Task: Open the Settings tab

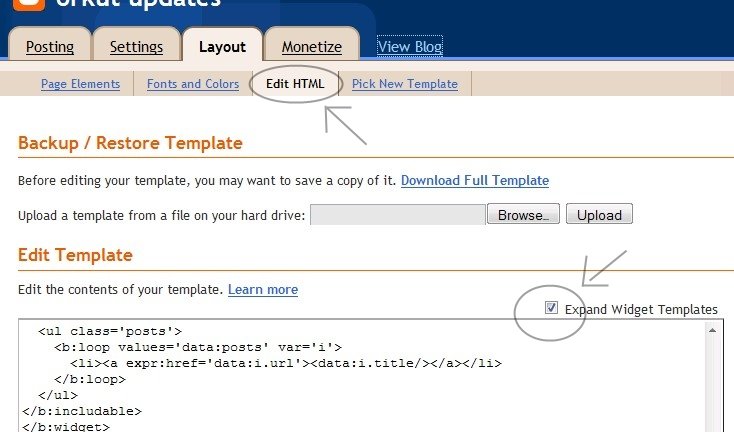Action: pos(136,47)
